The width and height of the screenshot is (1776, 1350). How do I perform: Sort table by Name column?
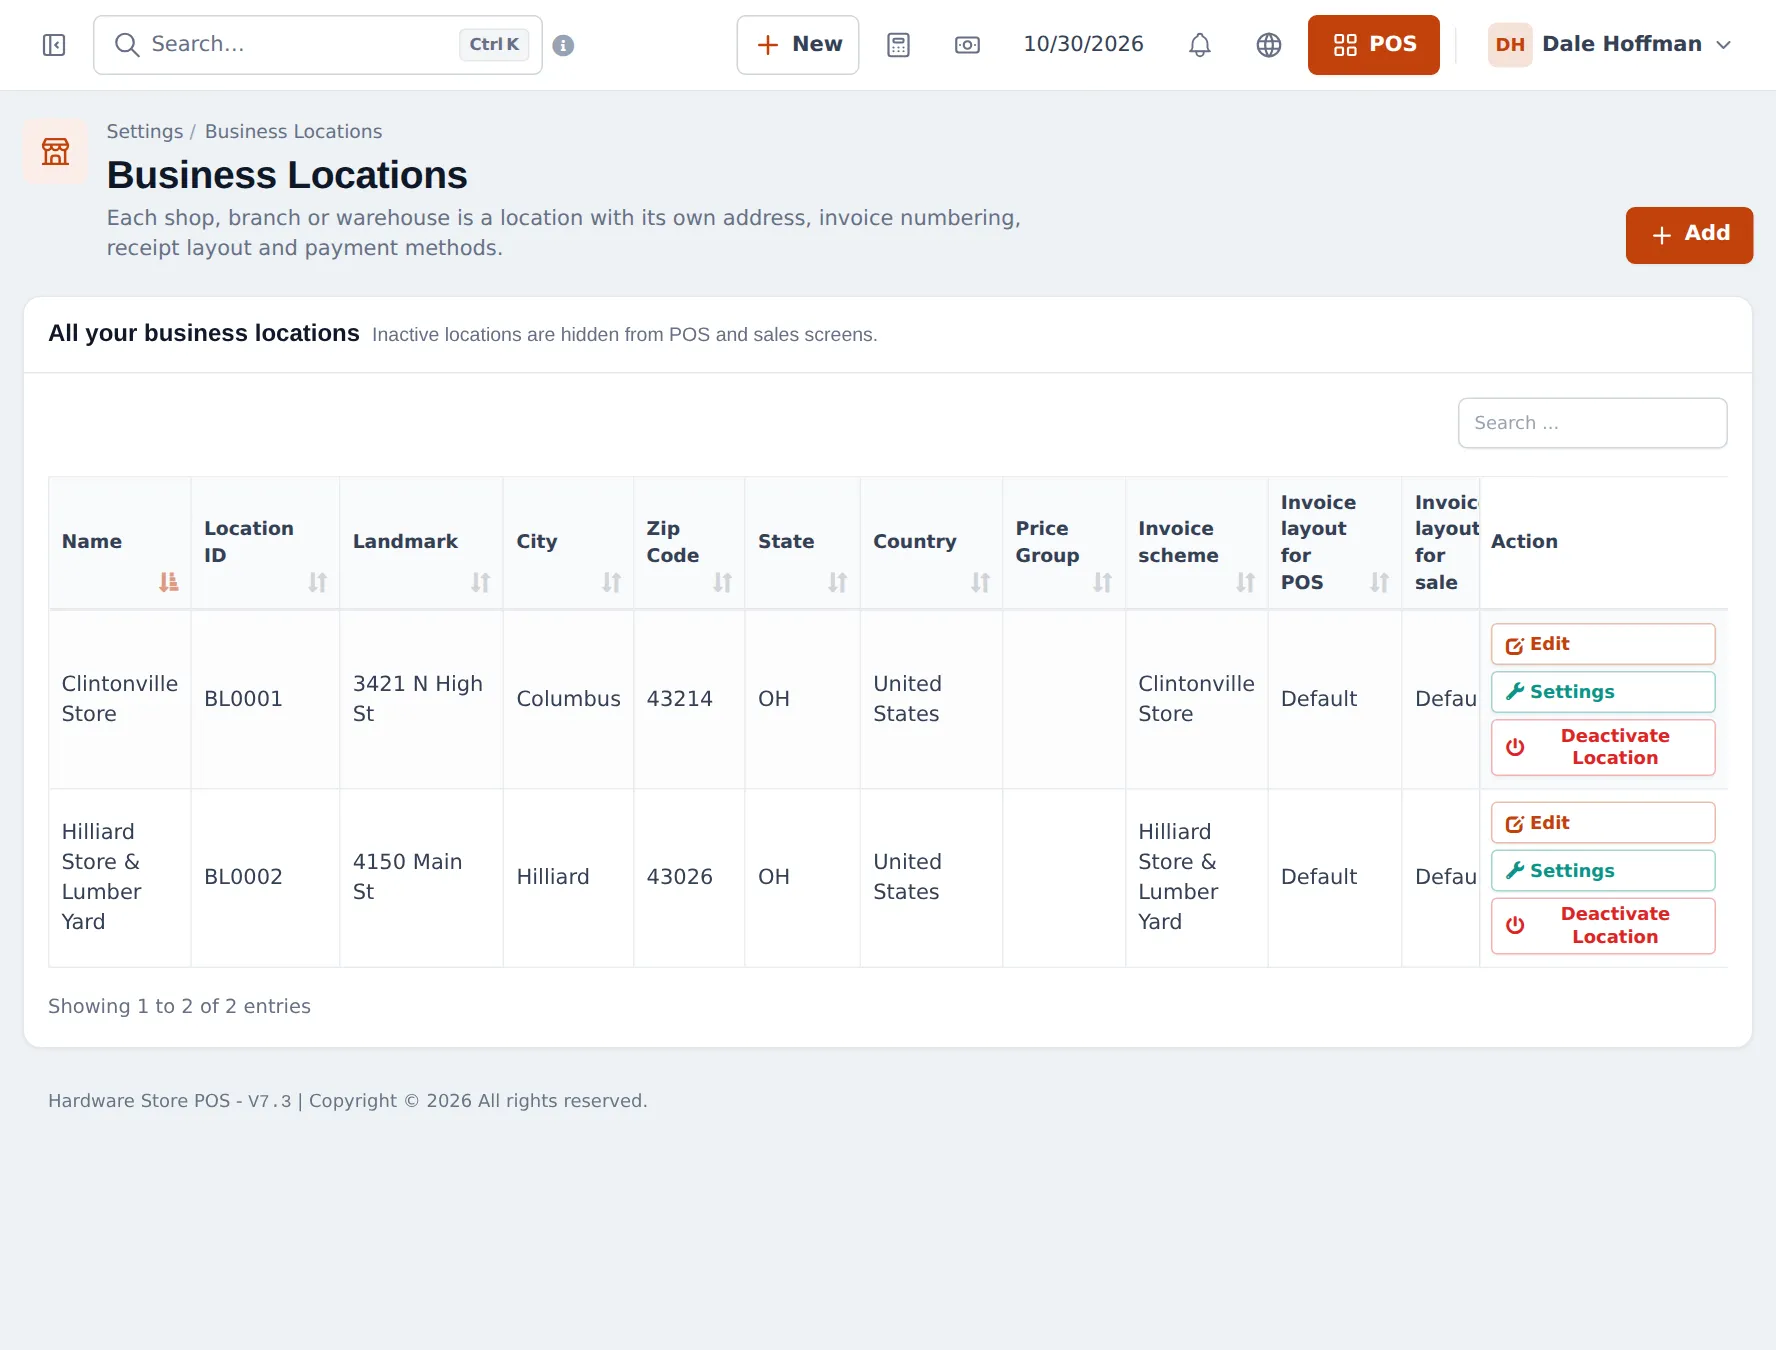click(119, 542)
